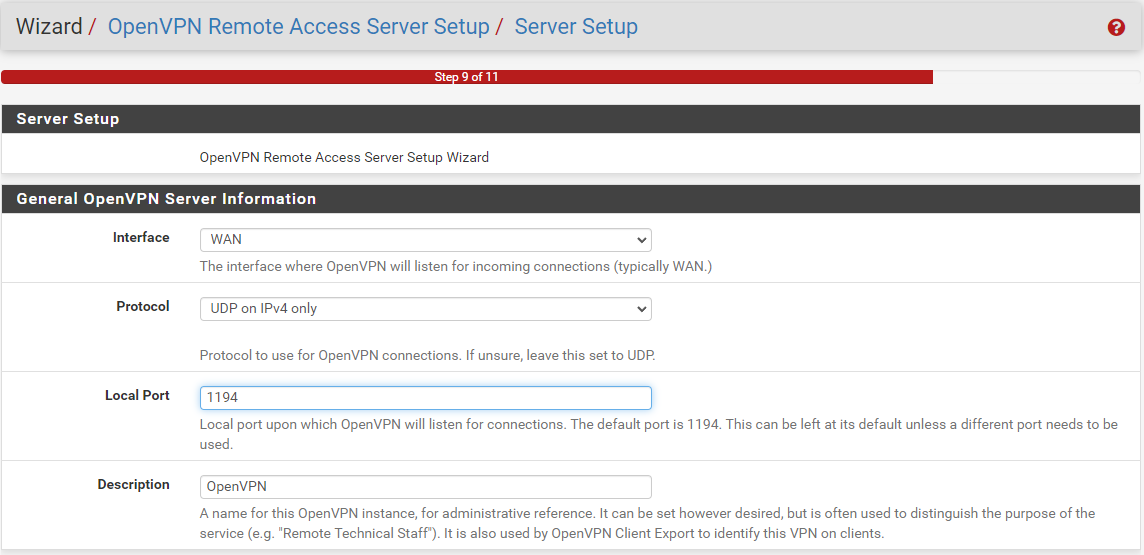
Task: Follow the OpenVPN Remote Access Server Setup breadcrumb
Action: [x=298, y=27]
